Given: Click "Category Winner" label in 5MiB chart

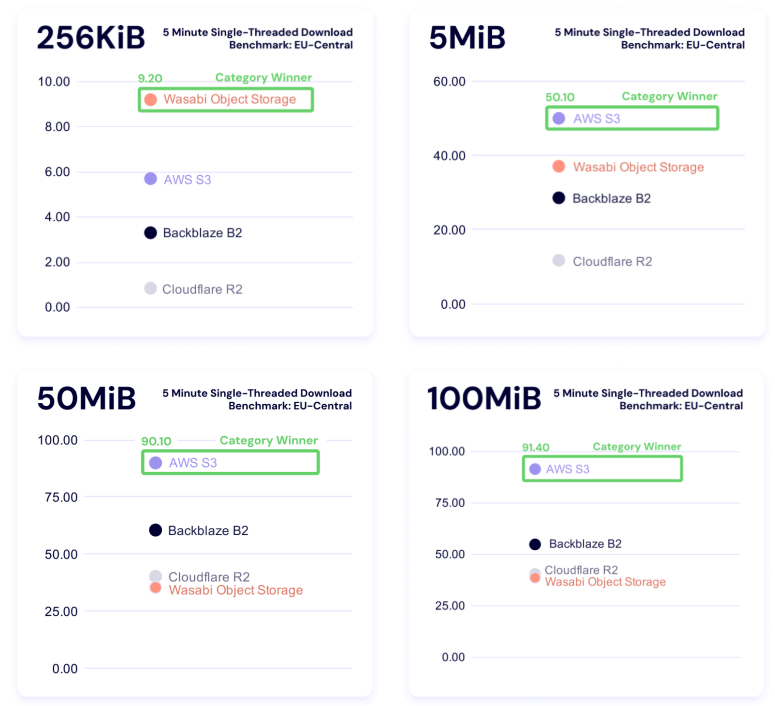Looking at the screenshot, I should point(669,97).
